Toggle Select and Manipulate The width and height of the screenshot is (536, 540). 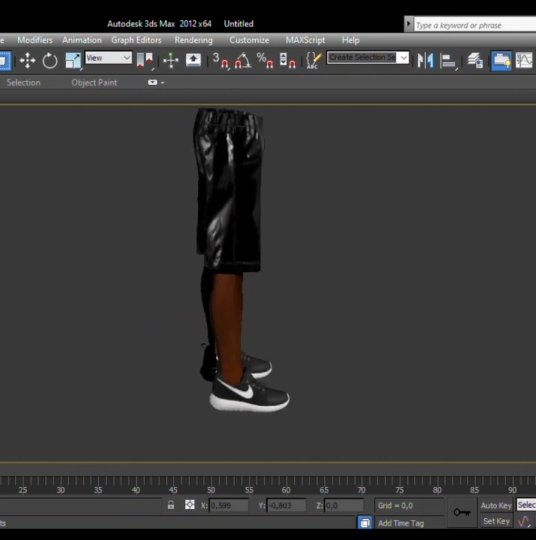click(171, 60)
